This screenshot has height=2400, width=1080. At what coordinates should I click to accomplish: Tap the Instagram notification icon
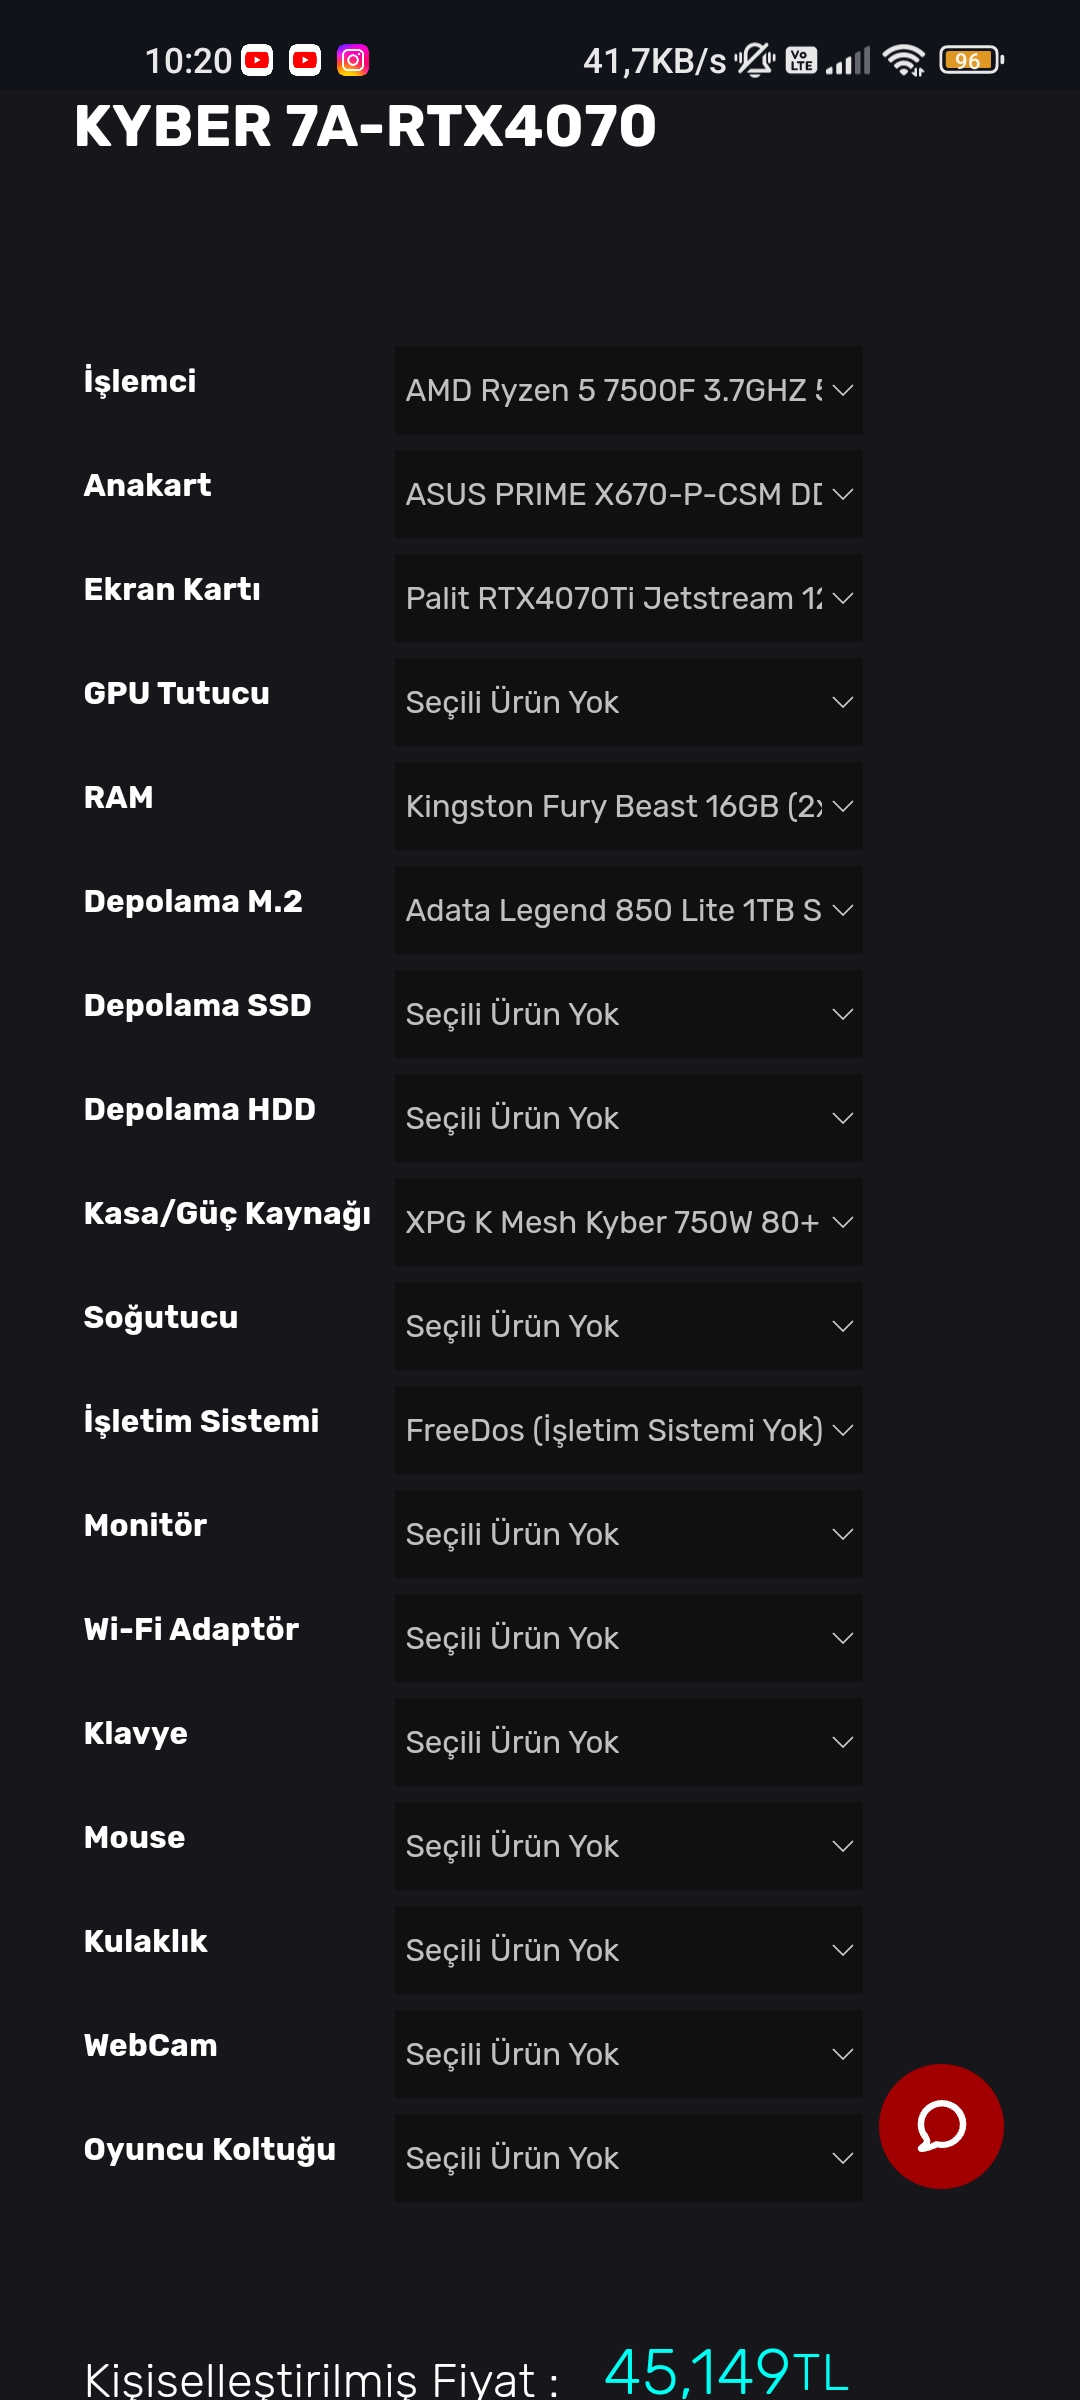click(353, 61)
